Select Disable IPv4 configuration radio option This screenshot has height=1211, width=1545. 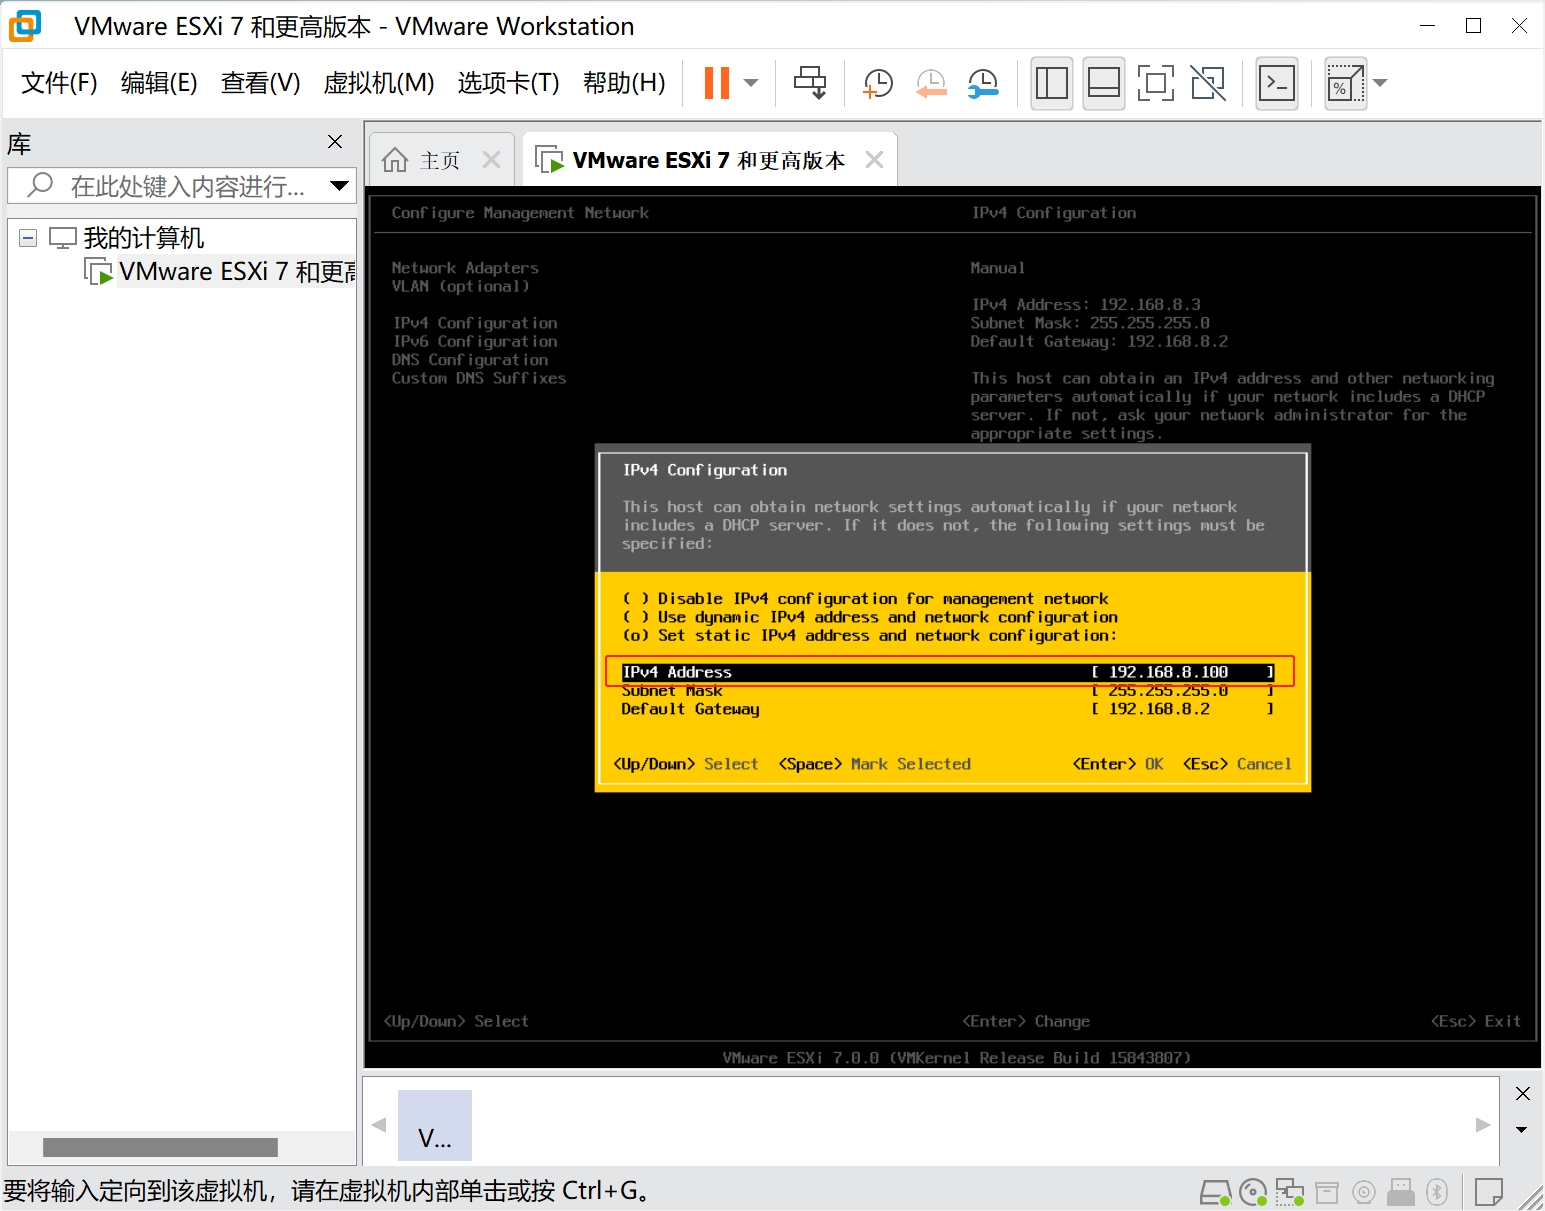(x=636, y=599)
